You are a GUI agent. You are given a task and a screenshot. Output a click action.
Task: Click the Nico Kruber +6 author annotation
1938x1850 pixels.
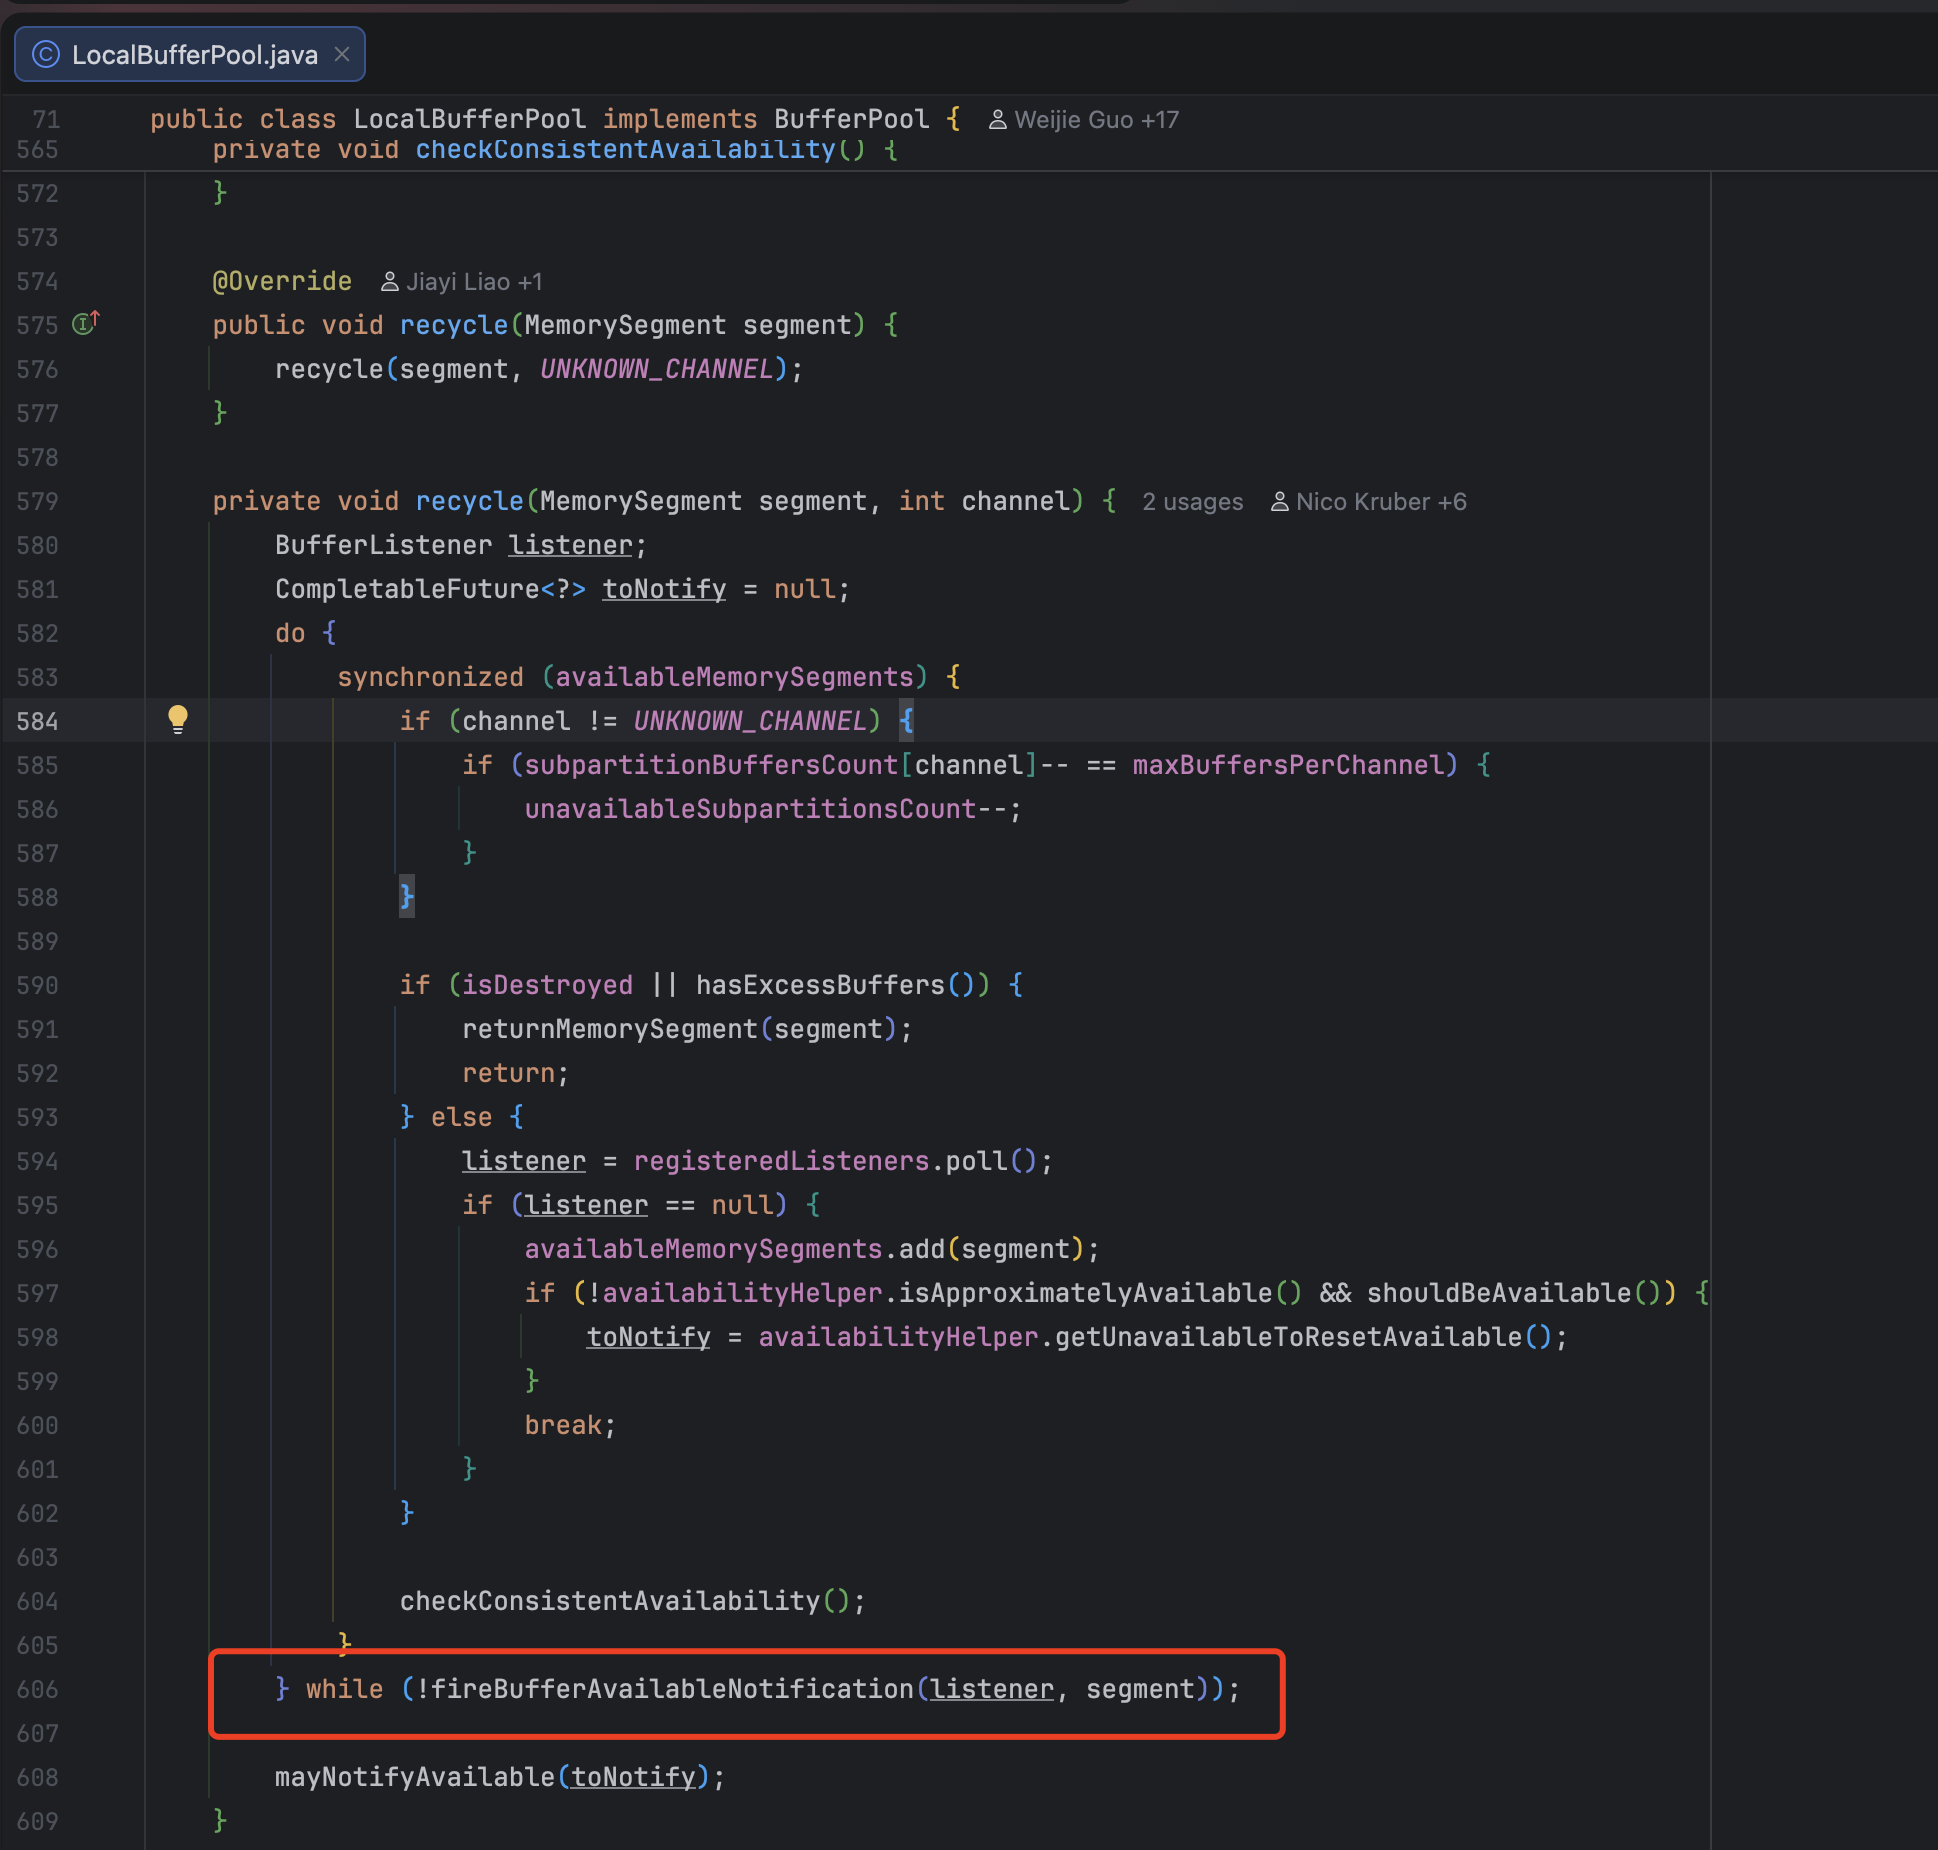click(1380, 502)
